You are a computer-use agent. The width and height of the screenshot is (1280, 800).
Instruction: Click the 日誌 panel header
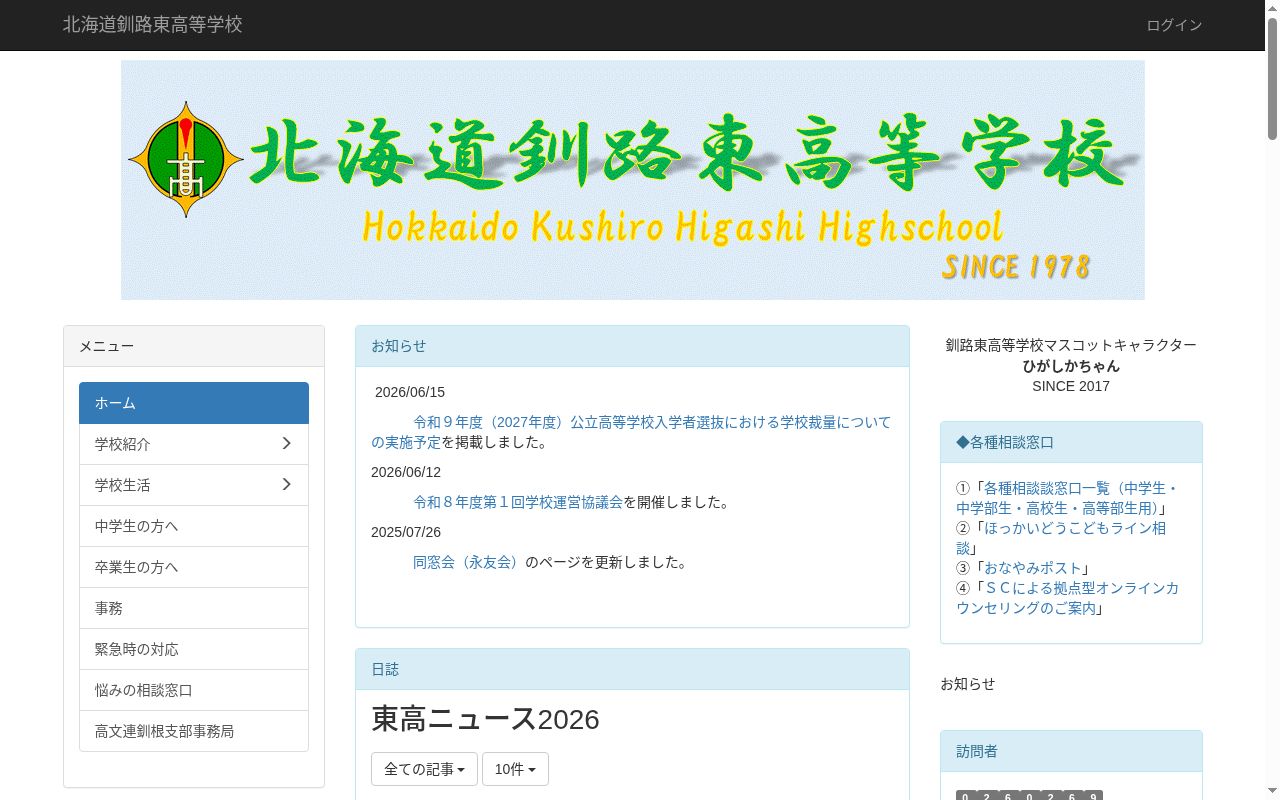tap(632, 669)
